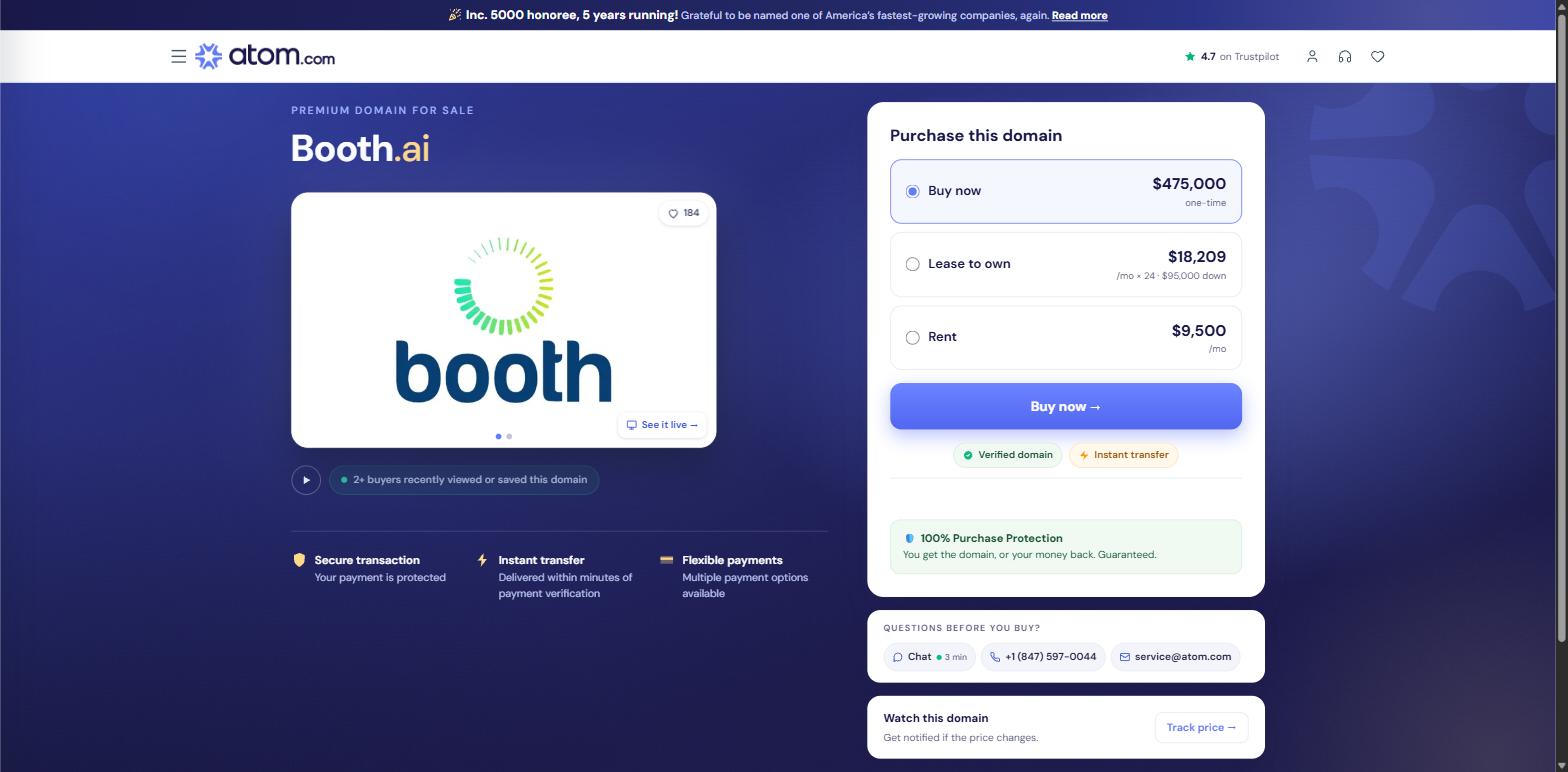This screenshot has height=772, width=1568.
Task: Like the domain via heart 184 badge
Action: pos(684,213)
